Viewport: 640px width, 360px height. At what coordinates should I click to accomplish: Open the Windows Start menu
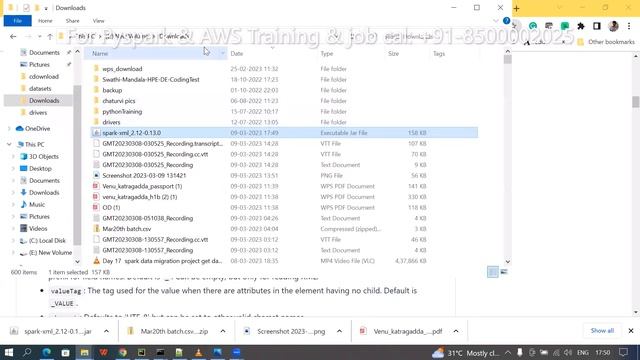[x=9, y=352]
